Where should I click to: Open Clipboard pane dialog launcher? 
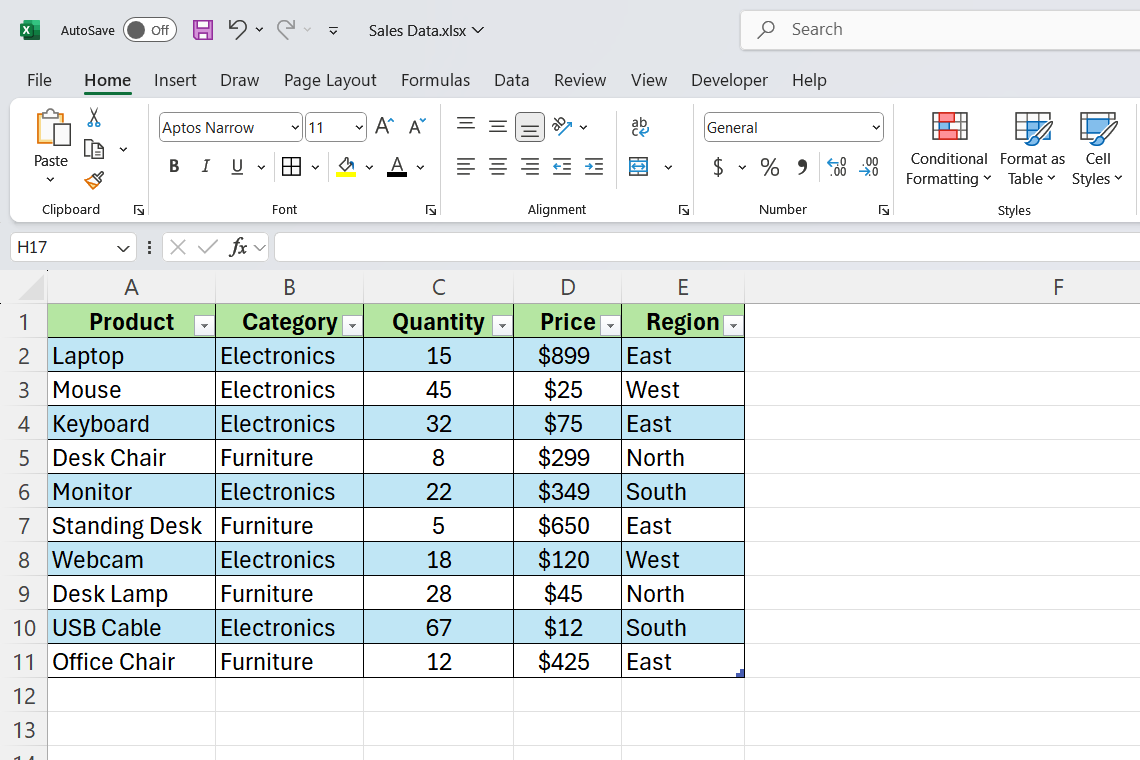click(139, 210)
